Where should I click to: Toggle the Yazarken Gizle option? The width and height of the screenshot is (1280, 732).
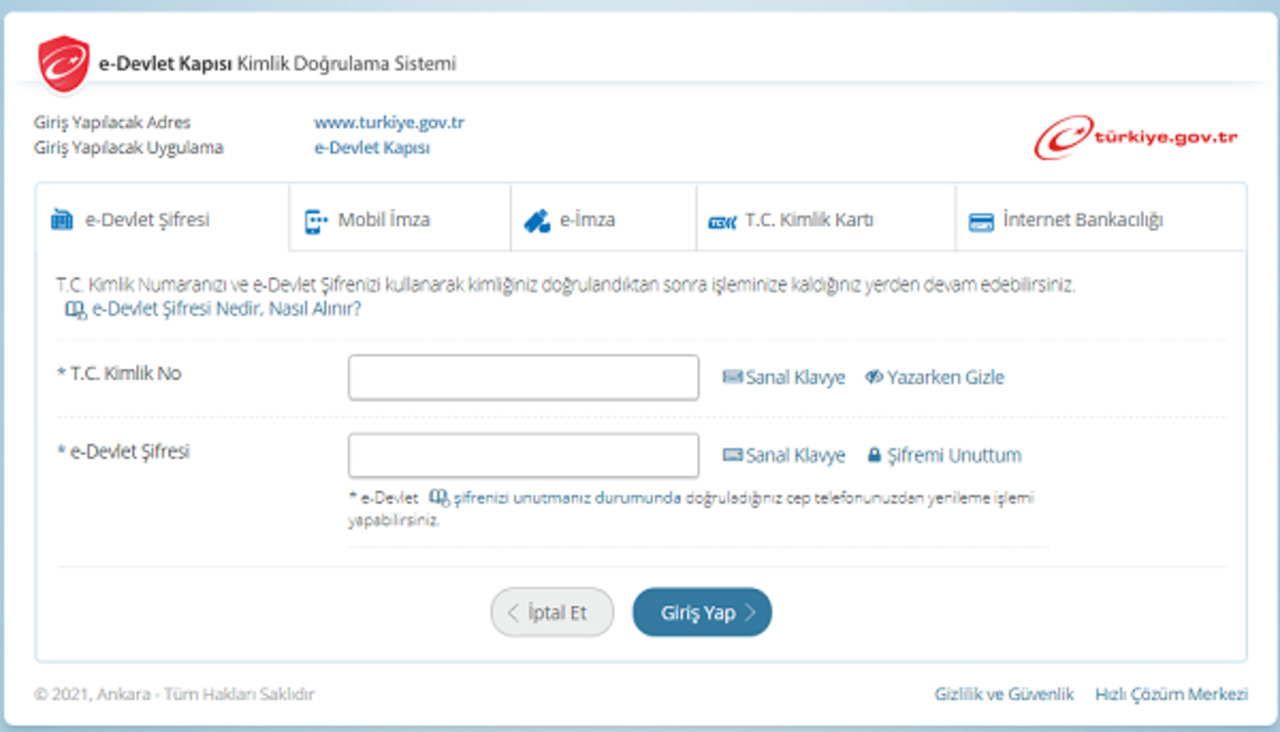(x=934, y=377)
